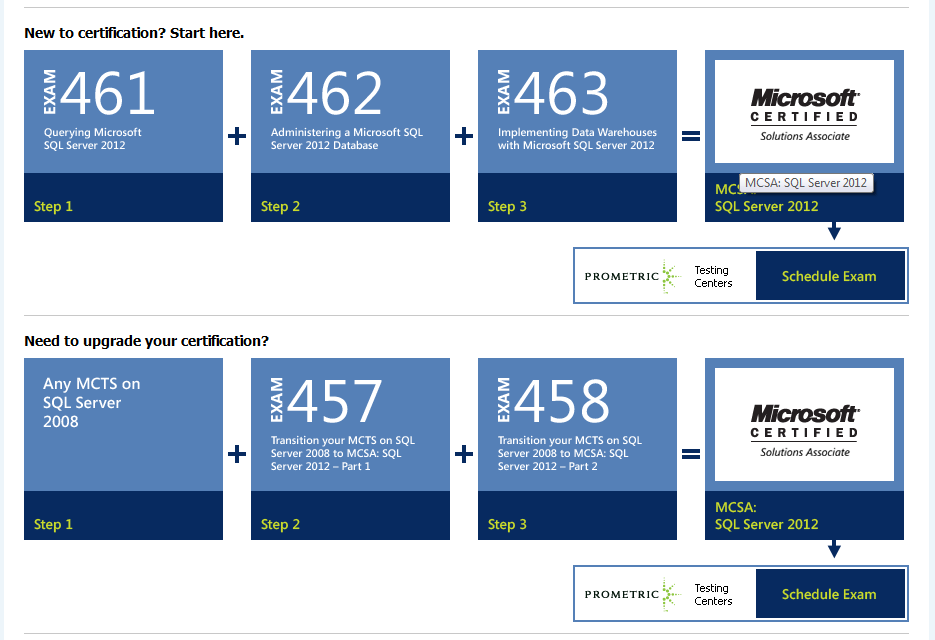Viewport: 935px width, 640px height.
Task: Click Prometric logo in bottom scheduling box
Action: (x=633, y=594)
